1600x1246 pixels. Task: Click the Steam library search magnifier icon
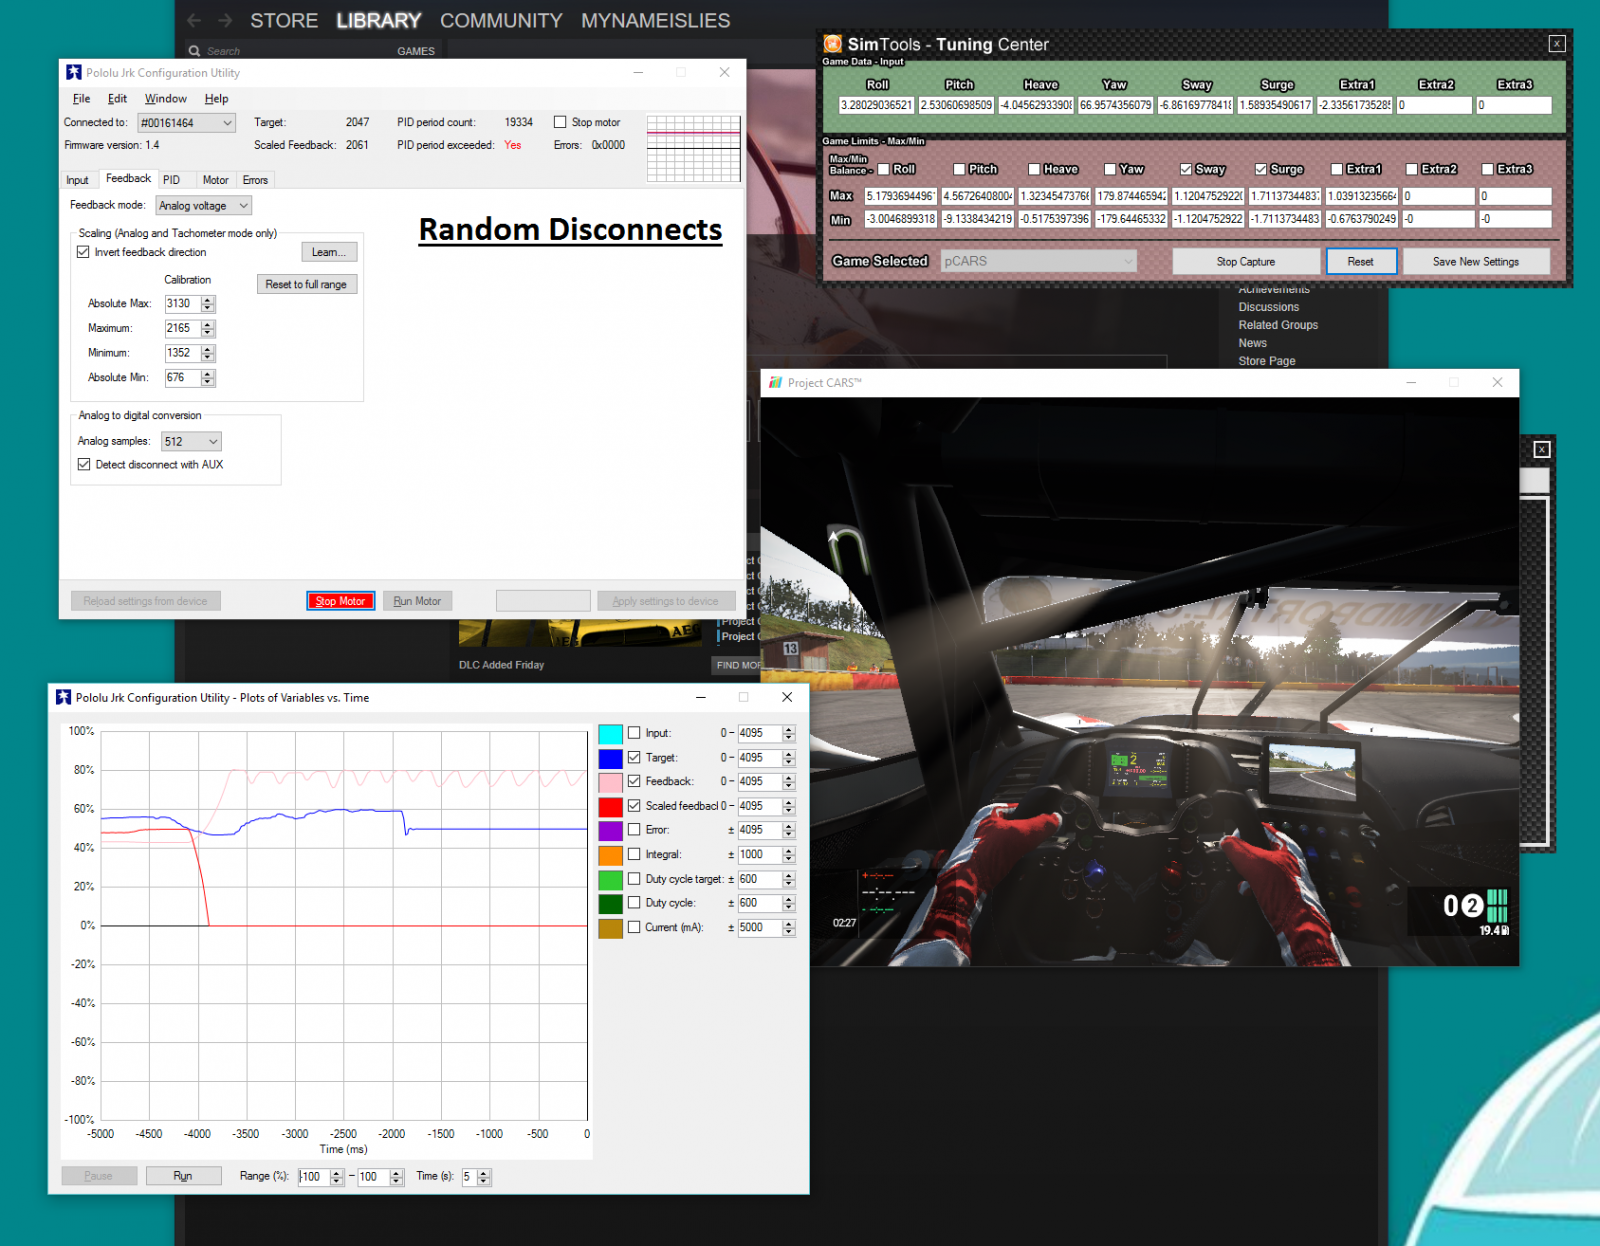(x=194, y=51)
